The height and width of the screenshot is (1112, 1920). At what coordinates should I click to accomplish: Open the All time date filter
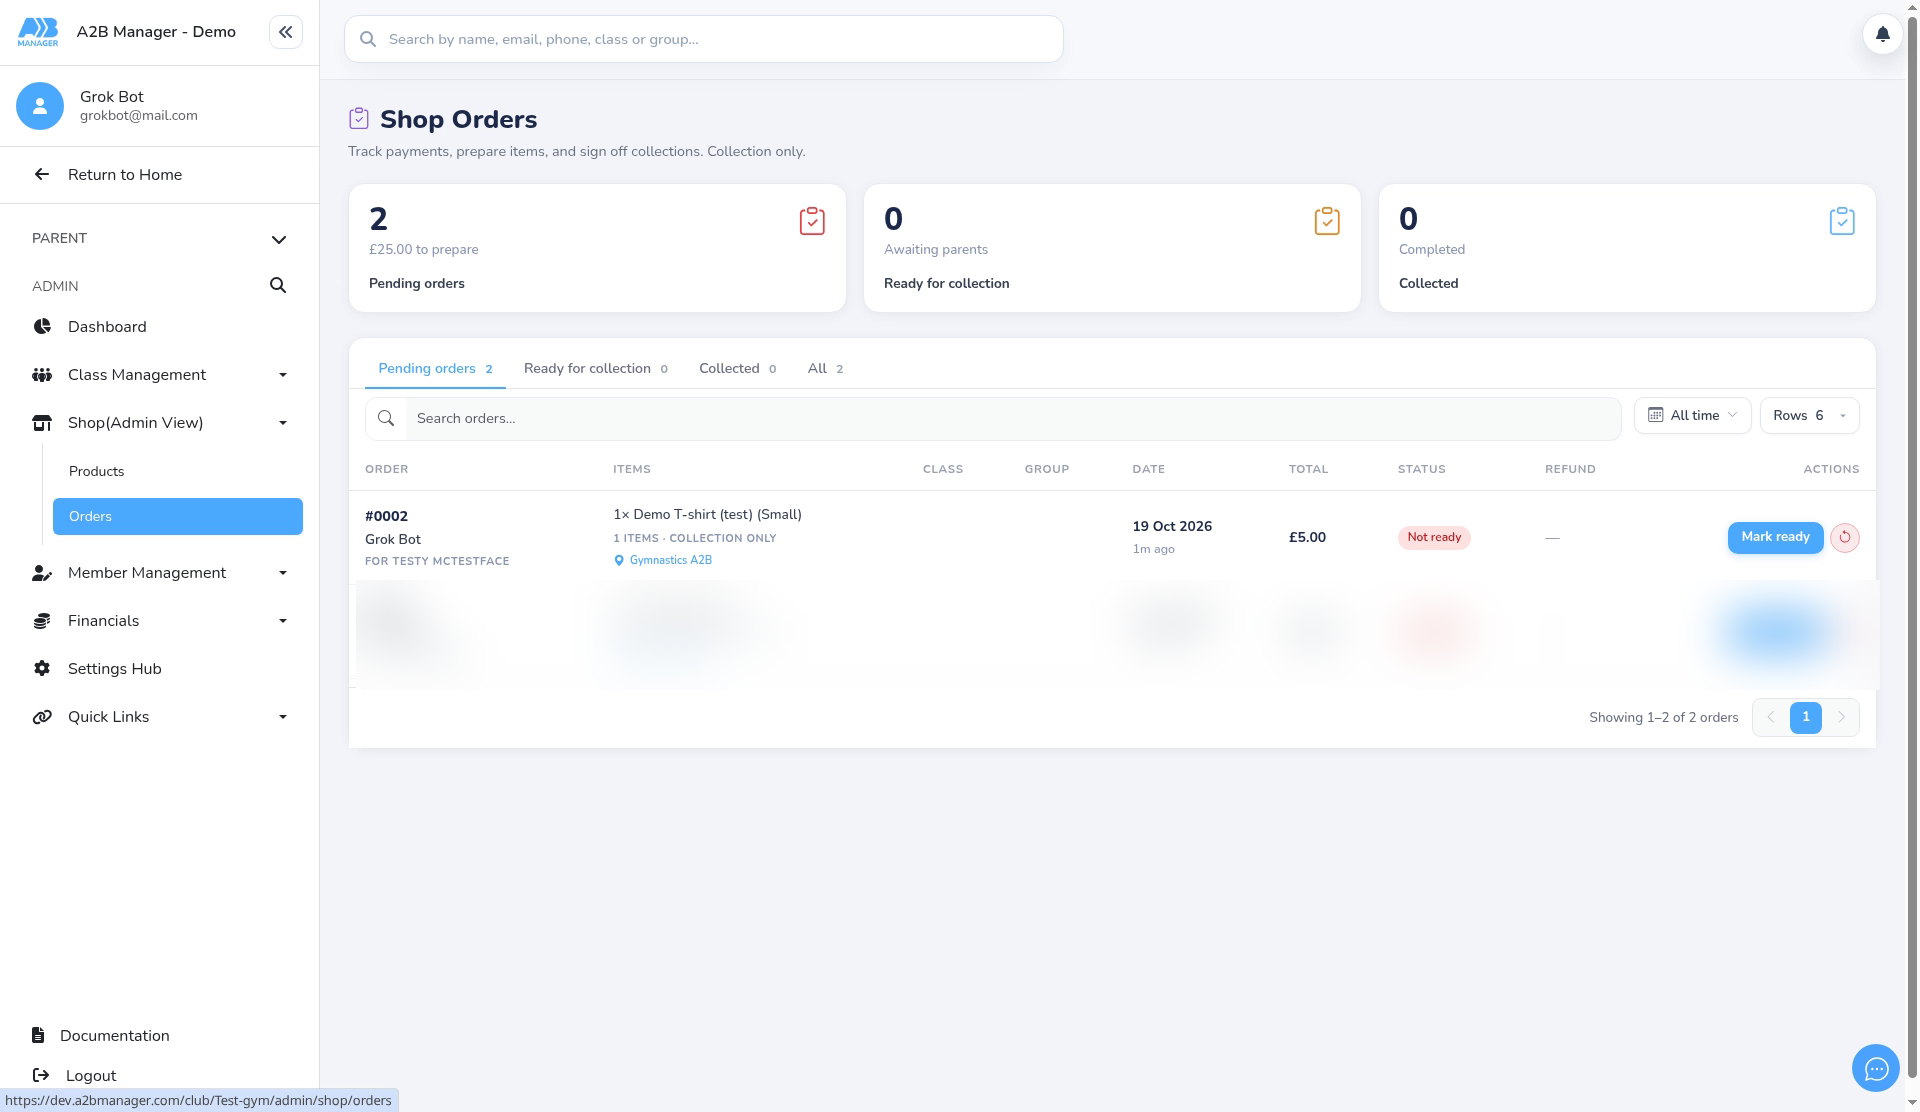pos(1692,416)
